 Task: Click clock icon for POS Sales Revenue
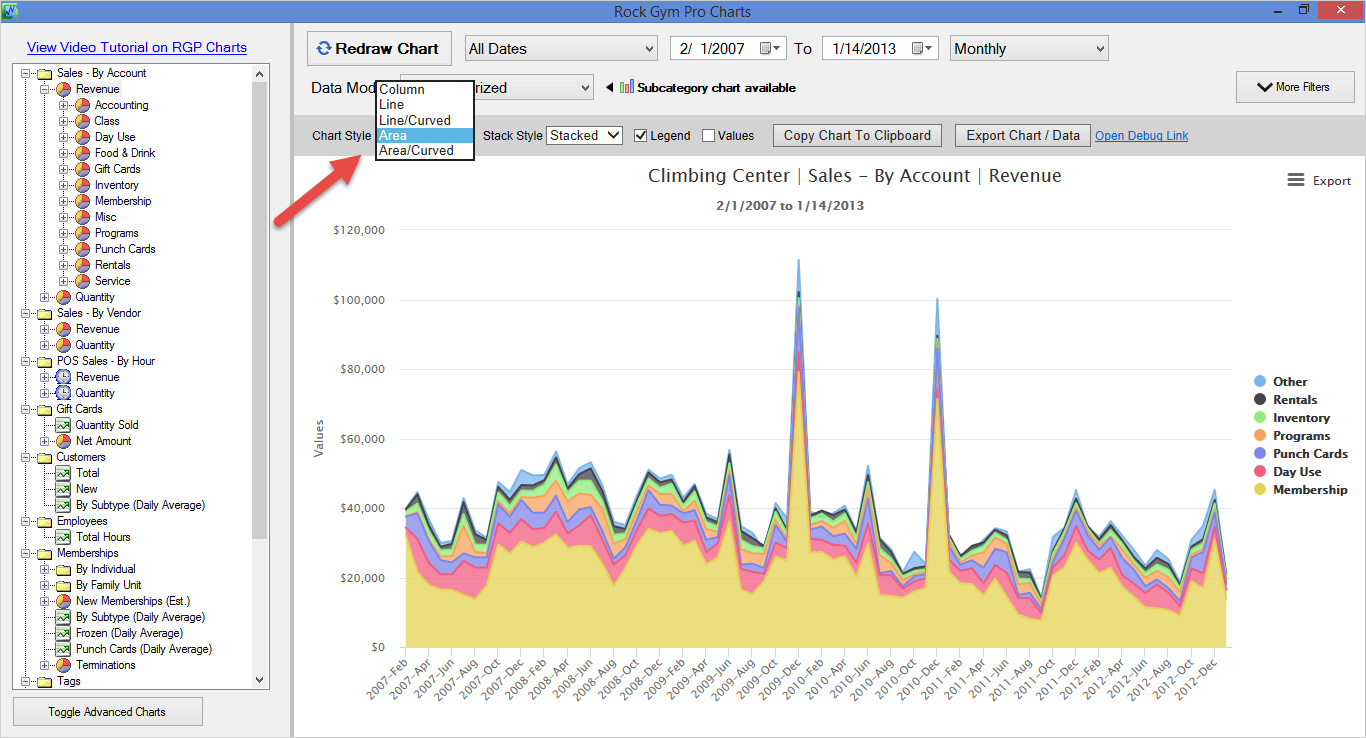(x=63, y=377)
